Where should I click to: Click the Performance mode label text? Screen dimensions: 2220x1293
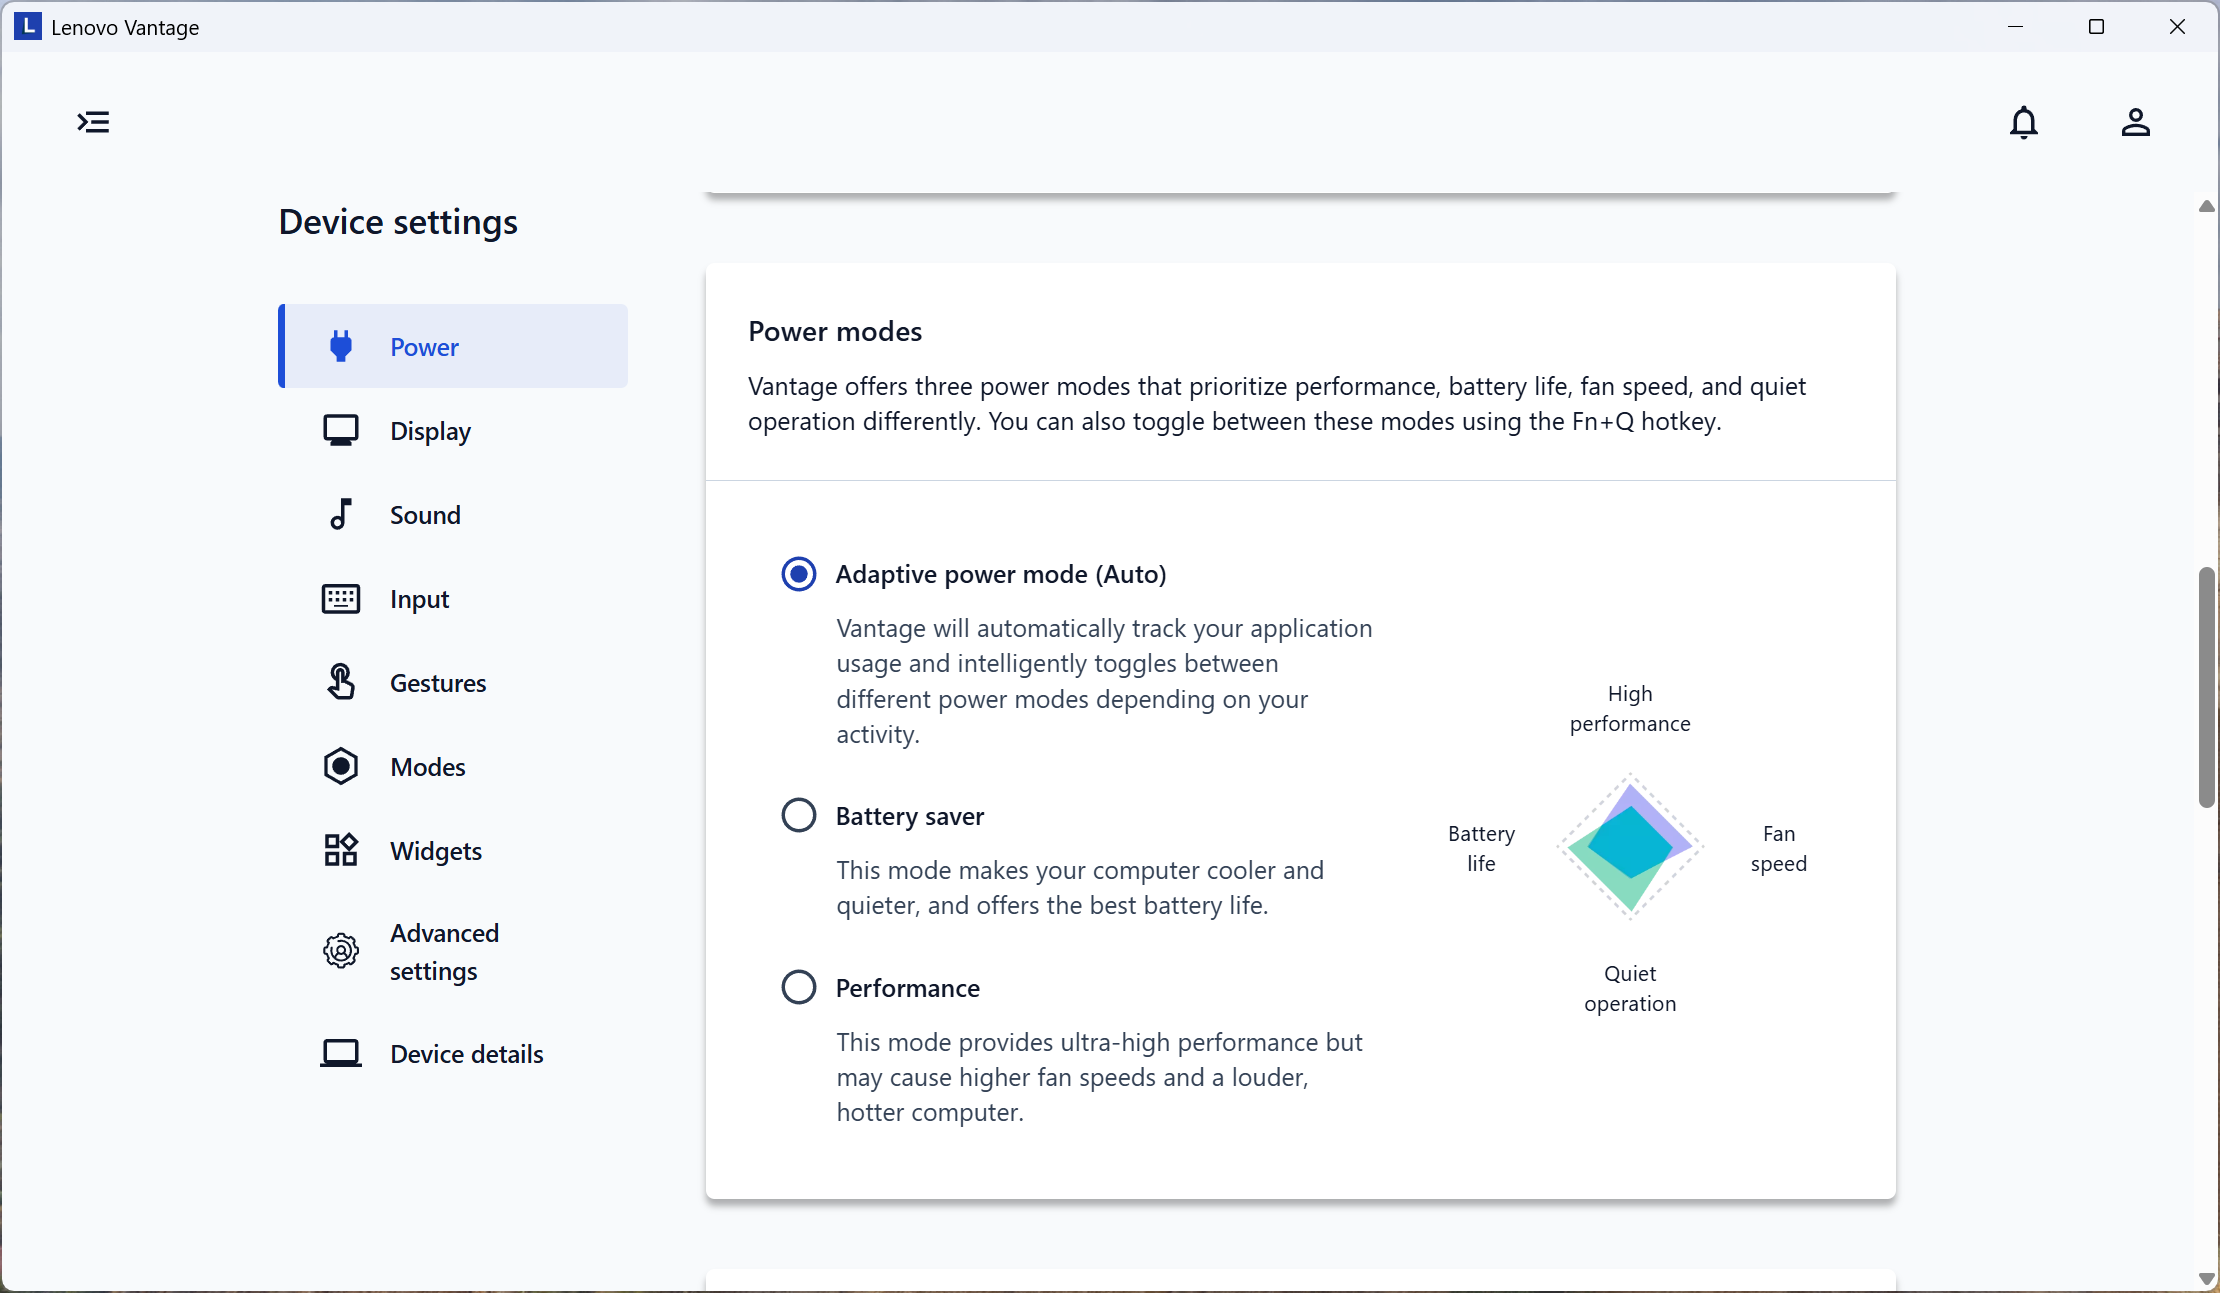[907, 988]
